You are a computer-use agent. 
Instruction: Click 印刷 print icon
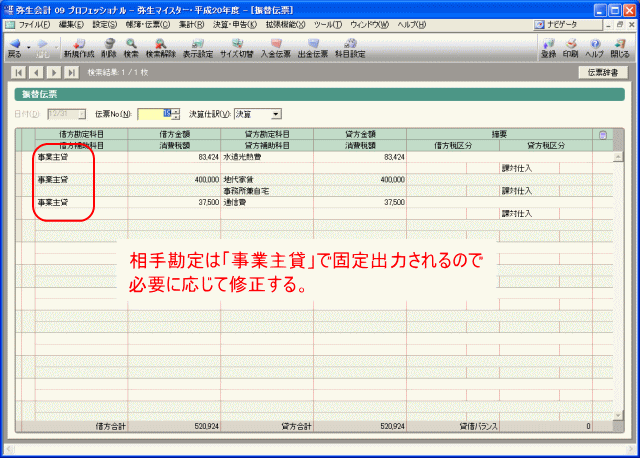[571, 48]
